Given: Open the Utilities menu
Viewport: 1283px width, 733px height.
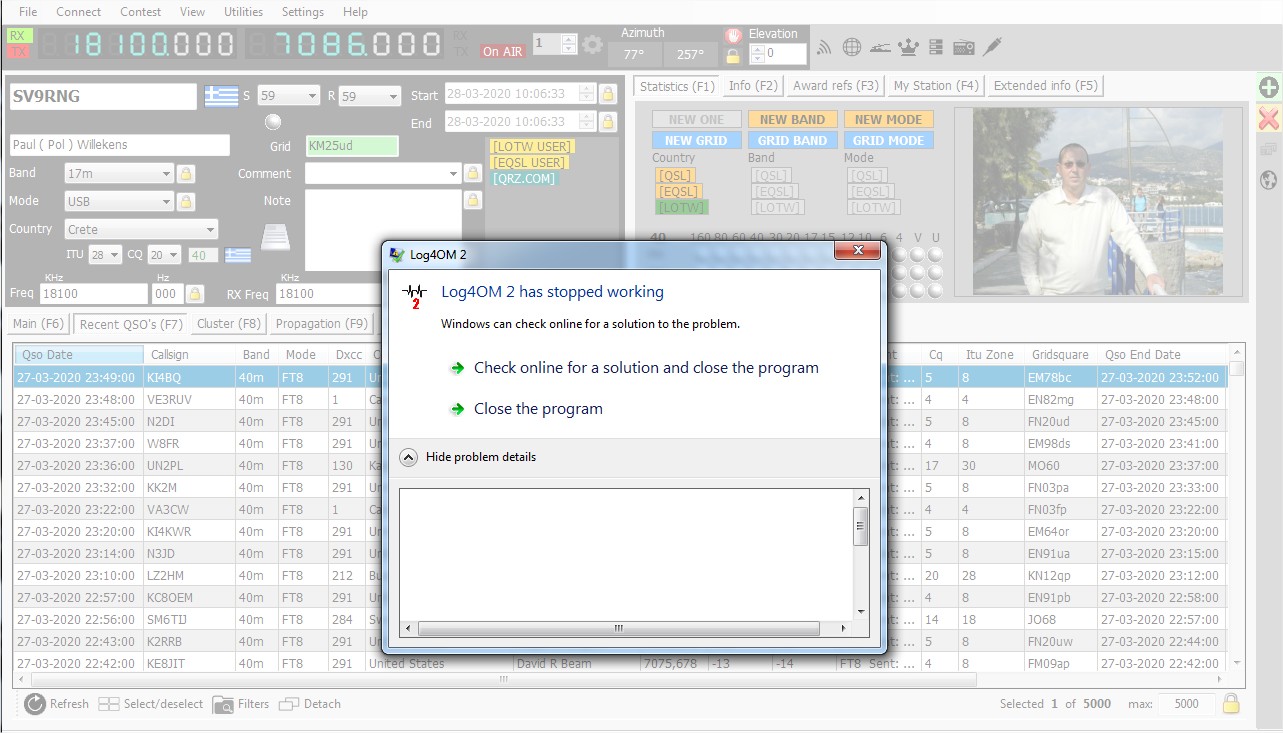Looking at the screenshot, I should pyautogui.click(x=243, y=12).
